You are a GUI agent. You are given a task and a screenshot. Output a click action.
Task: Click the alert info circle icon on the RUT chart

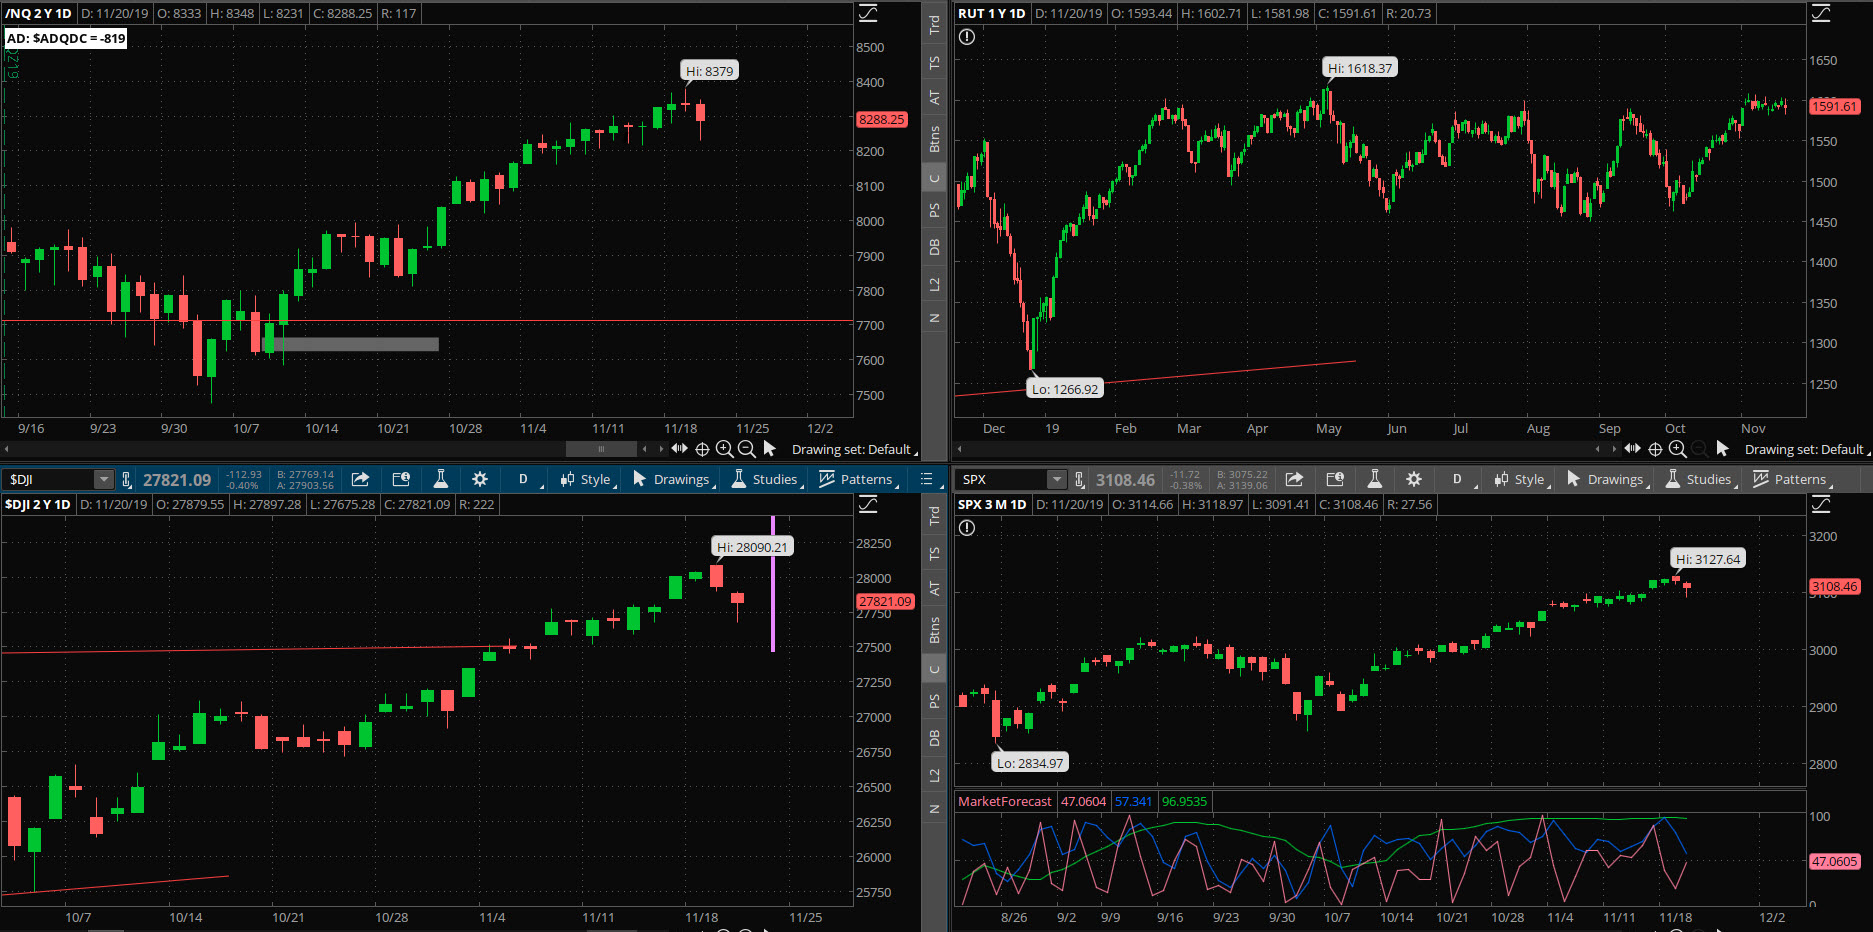(966, 37)
